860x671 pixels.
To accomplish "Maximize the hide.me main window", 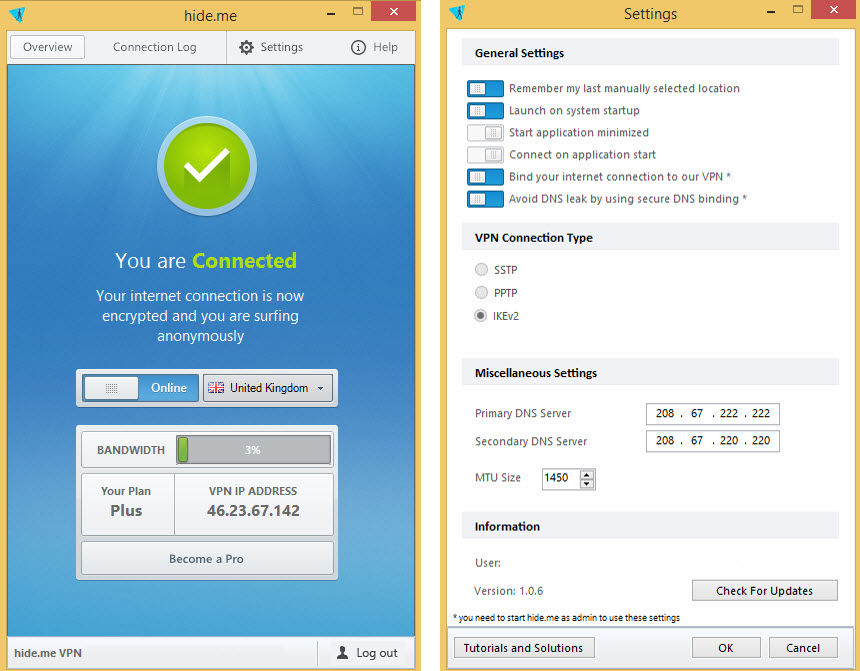I will (358, 12).
